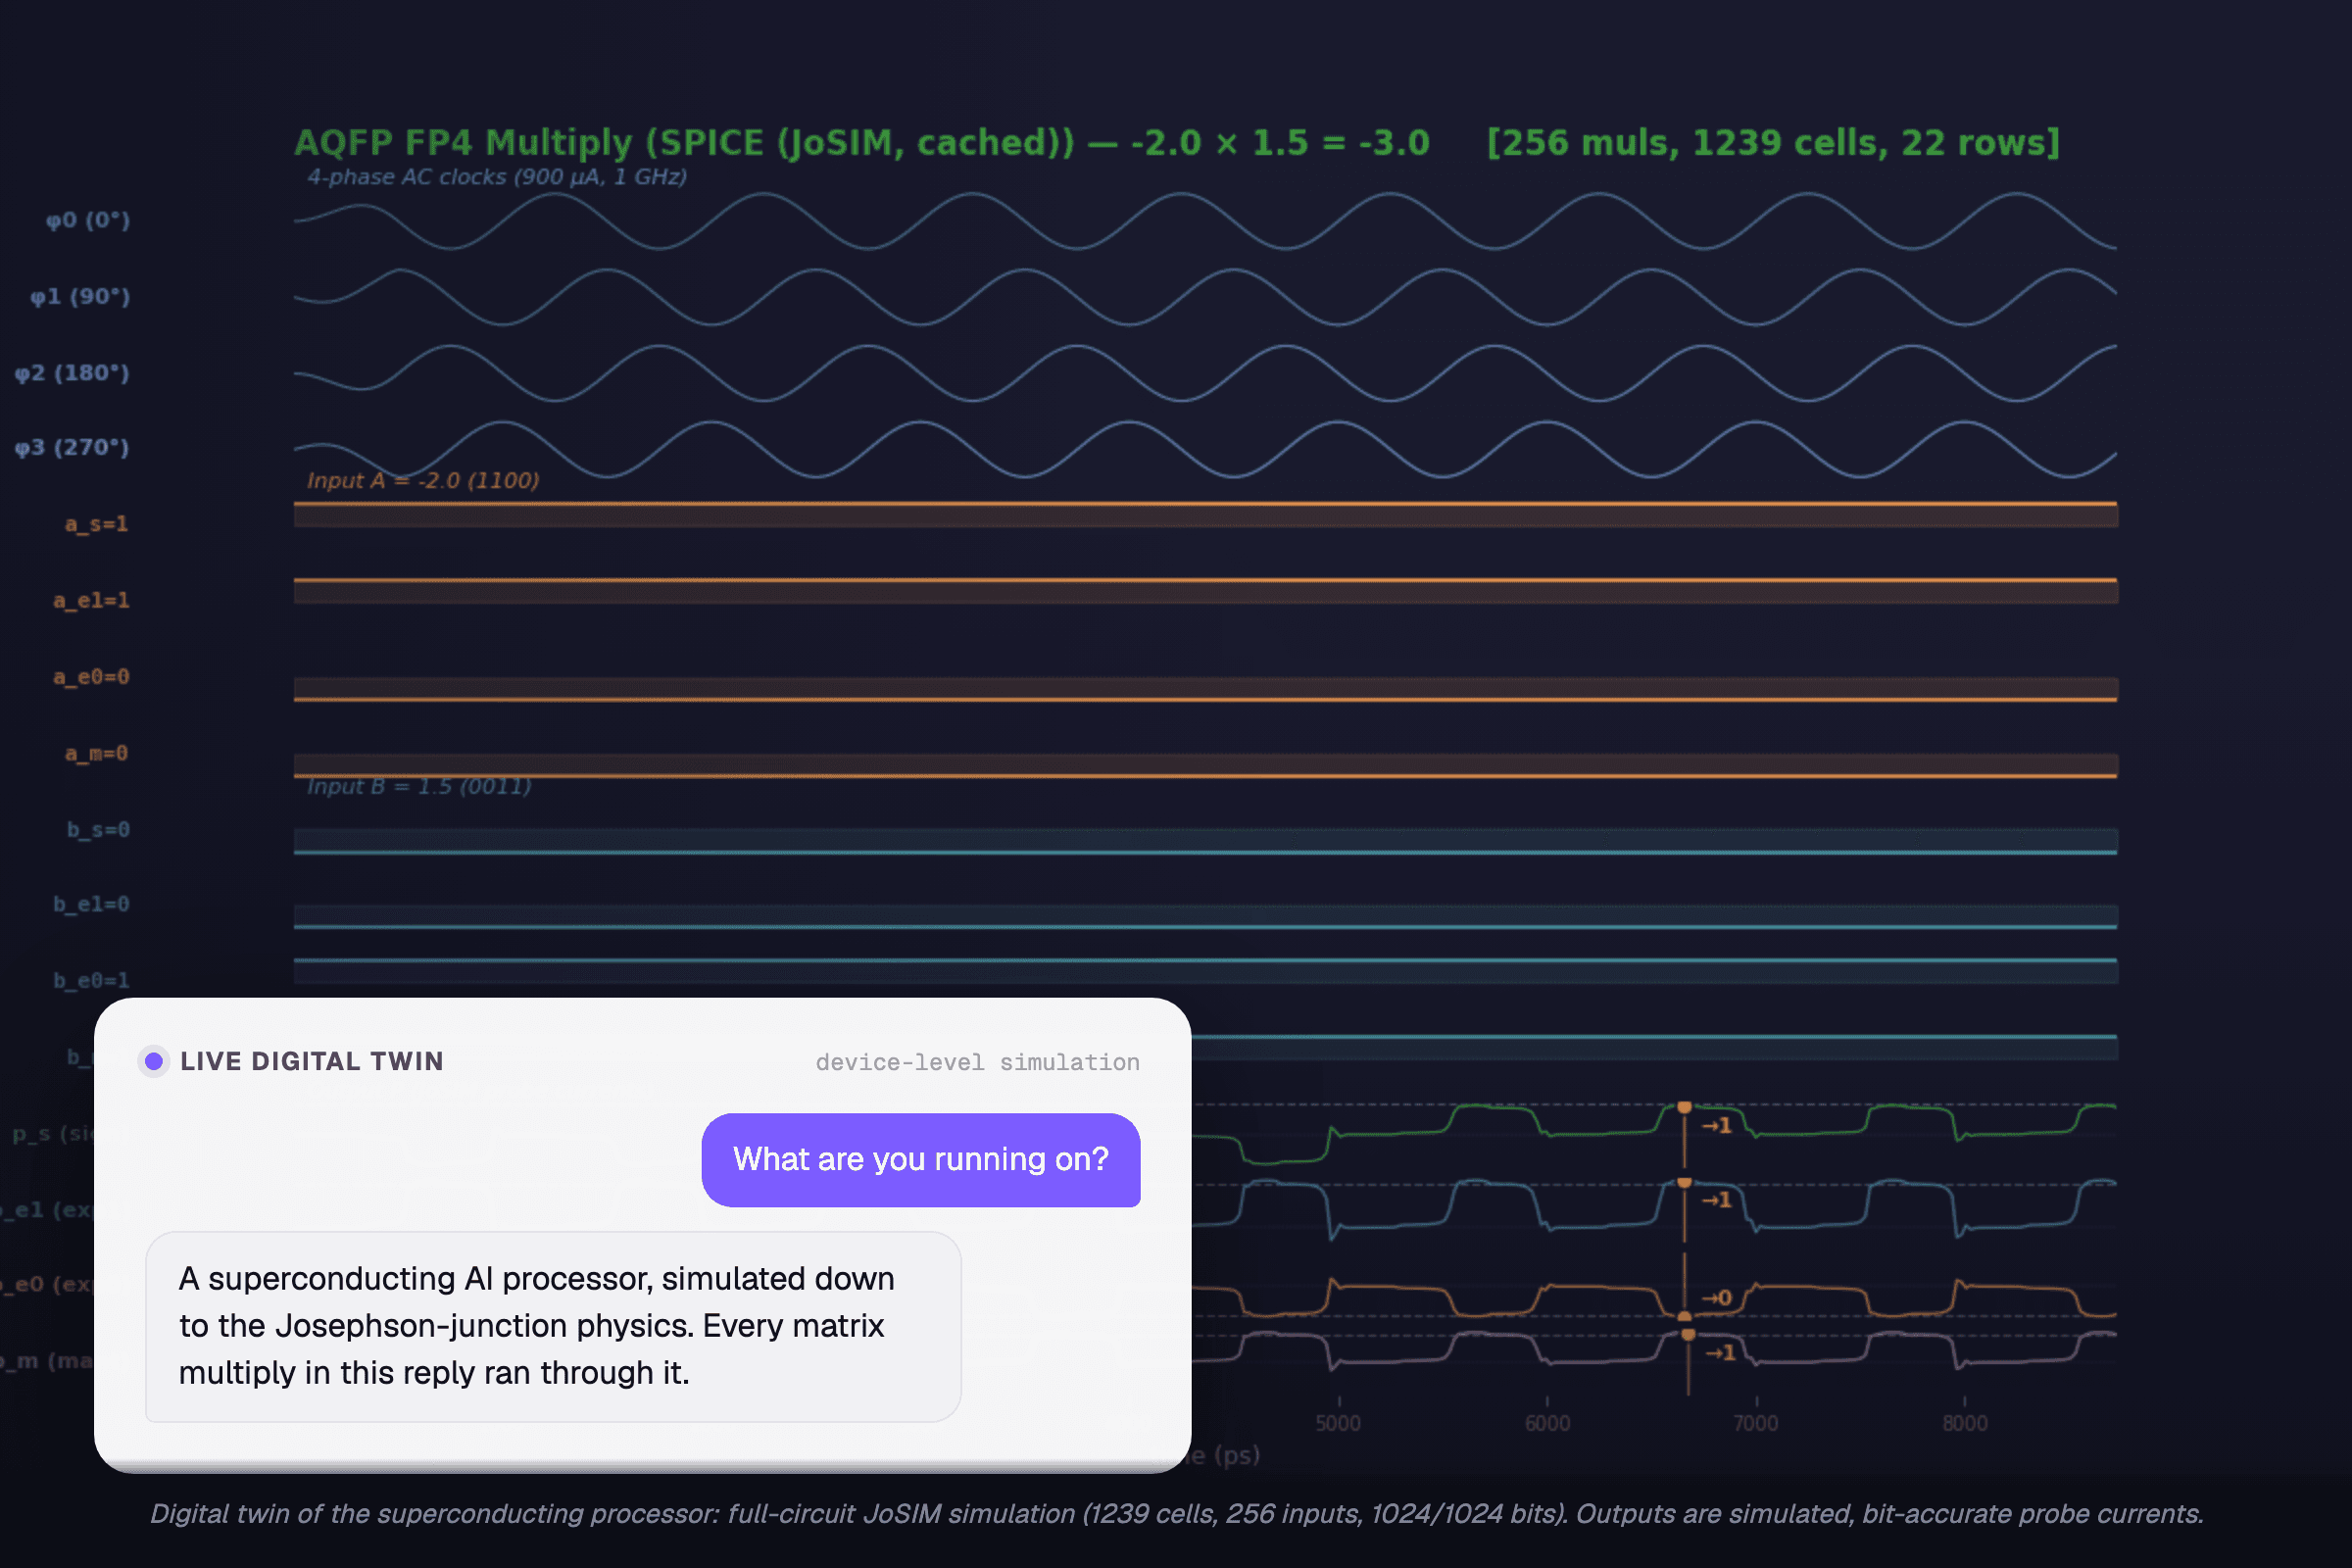The height and width of the screenshot is (1568, 2352).
Task: Click the 'device-level simulation' label
Action: [977, 1062]
